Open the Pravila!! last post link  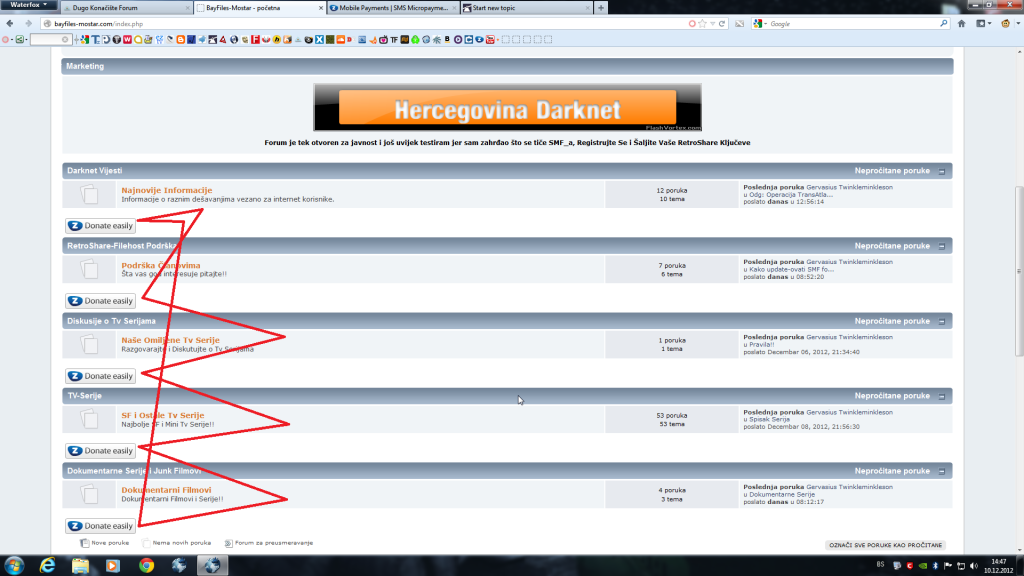(761, 344)
